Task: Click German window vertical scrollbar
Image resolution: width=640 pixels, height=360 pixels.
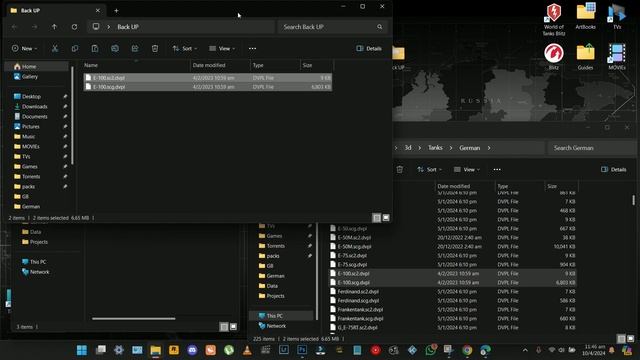Action: pos(633,200)
